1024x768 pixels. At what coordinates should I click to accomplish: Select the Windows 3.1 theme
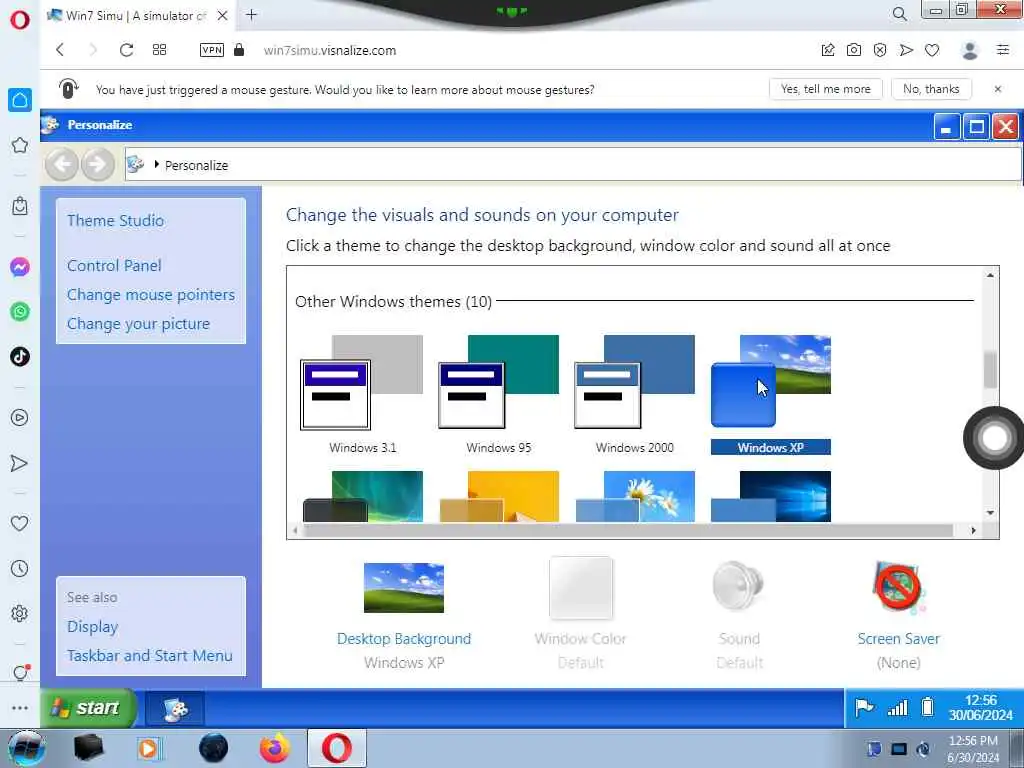362,394
